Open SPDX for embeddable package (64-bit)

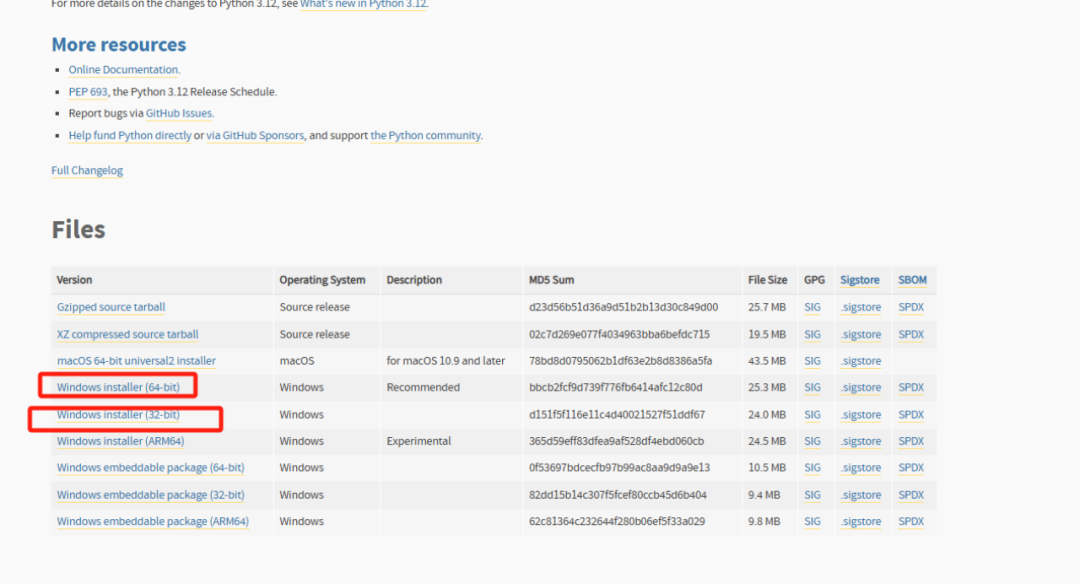pos(911,468)
